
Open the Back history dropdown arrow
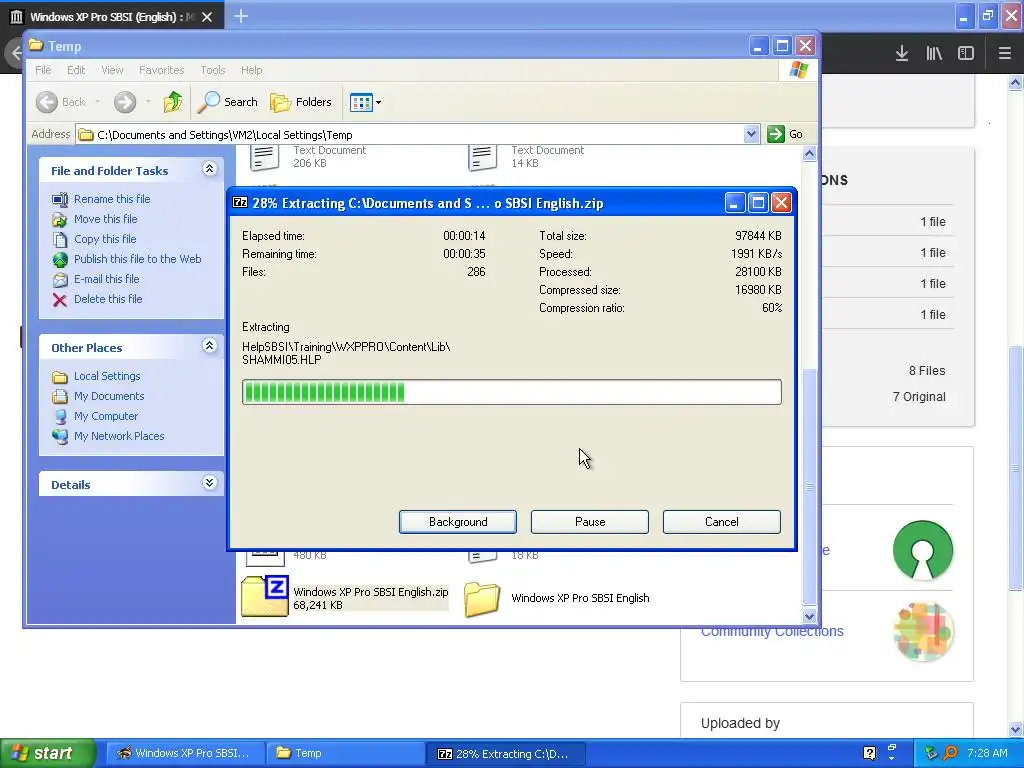pos(97,102)
